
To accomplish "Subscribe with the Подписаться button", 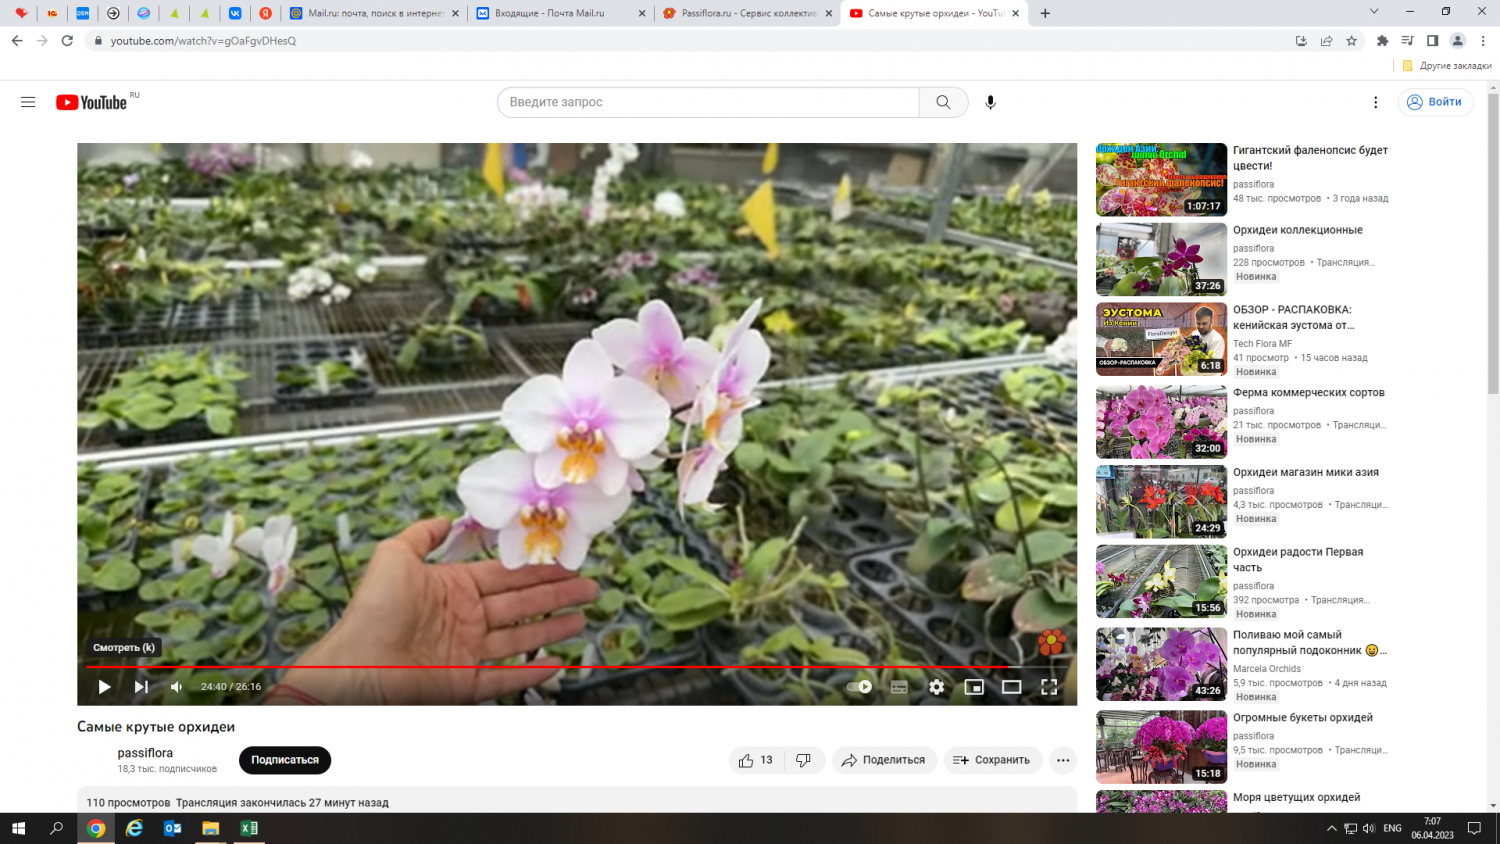I will [285, 760].
